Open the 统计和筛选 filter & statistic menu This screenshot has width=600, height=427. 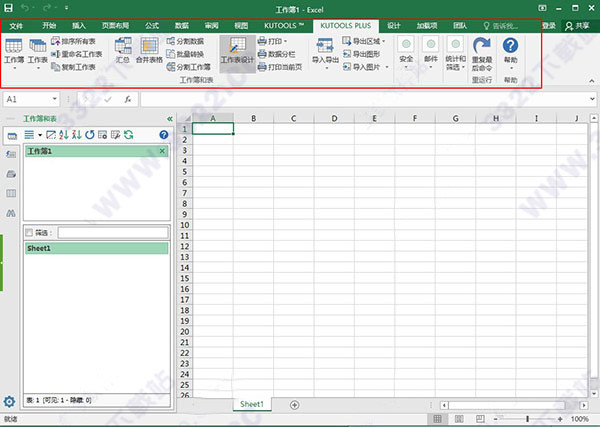pyautogui.click(x=455, y=54)
